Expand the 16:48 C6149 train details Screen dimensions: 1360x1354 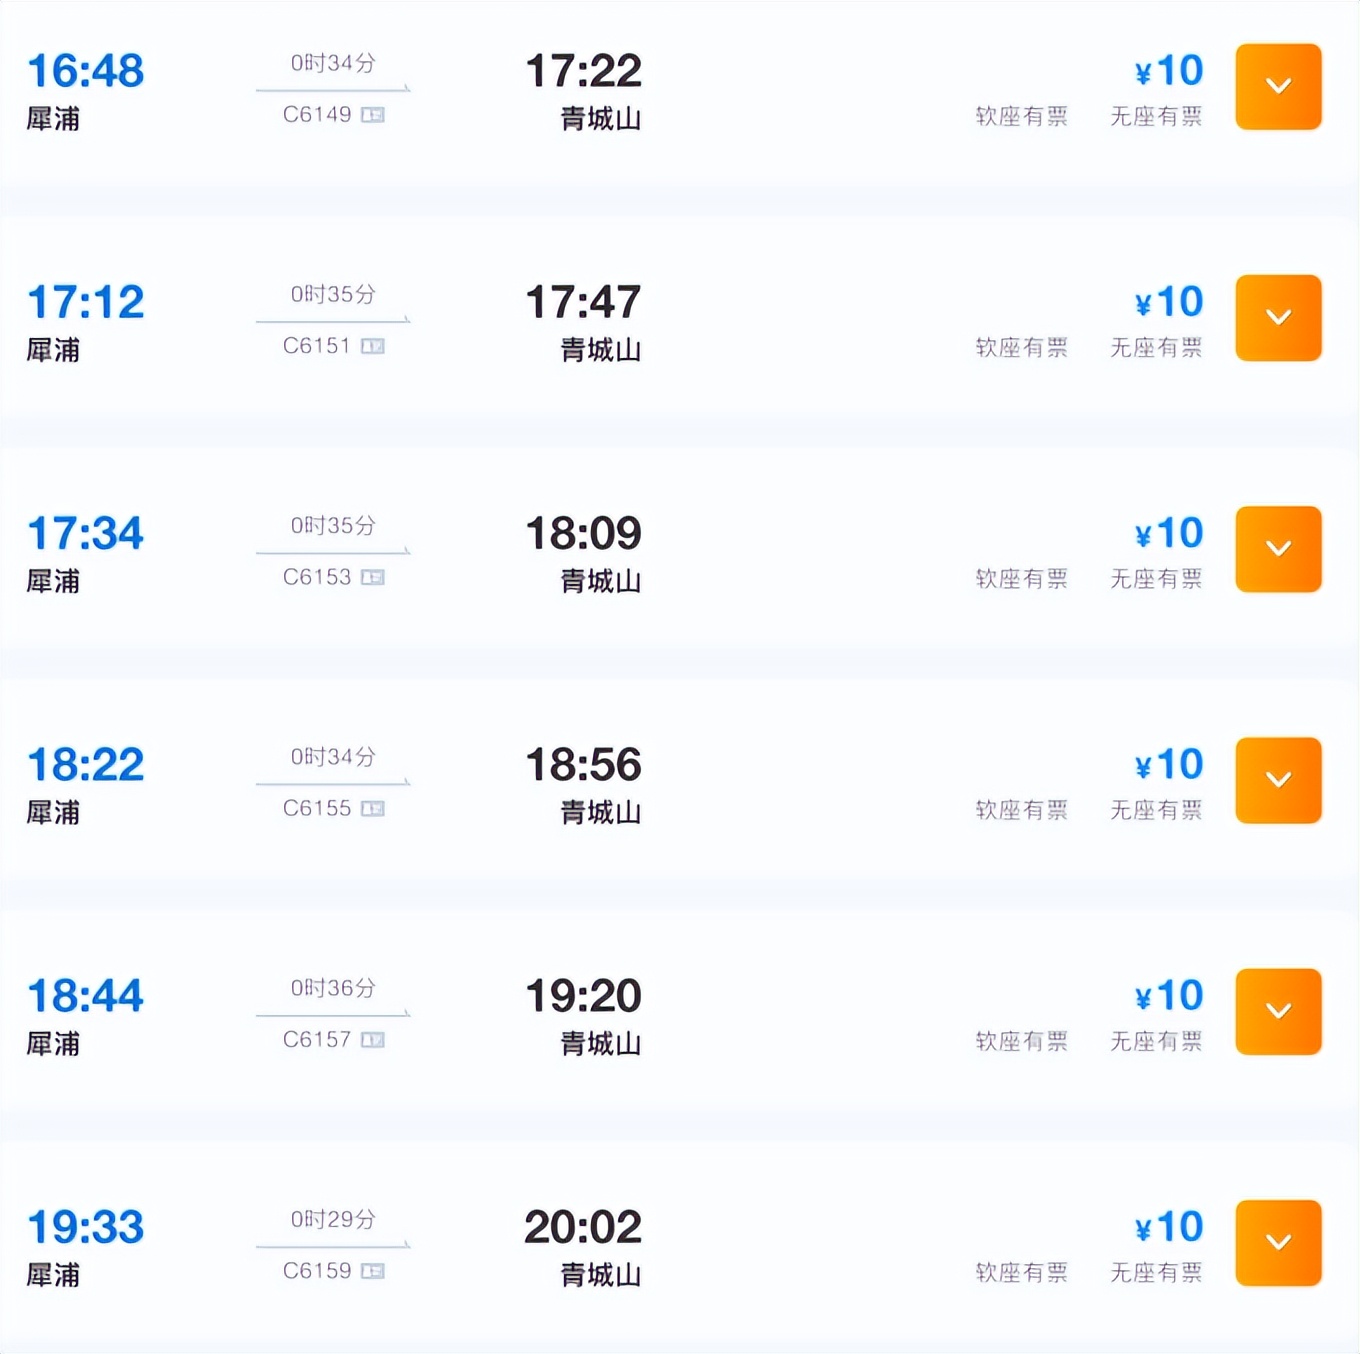1278,87
